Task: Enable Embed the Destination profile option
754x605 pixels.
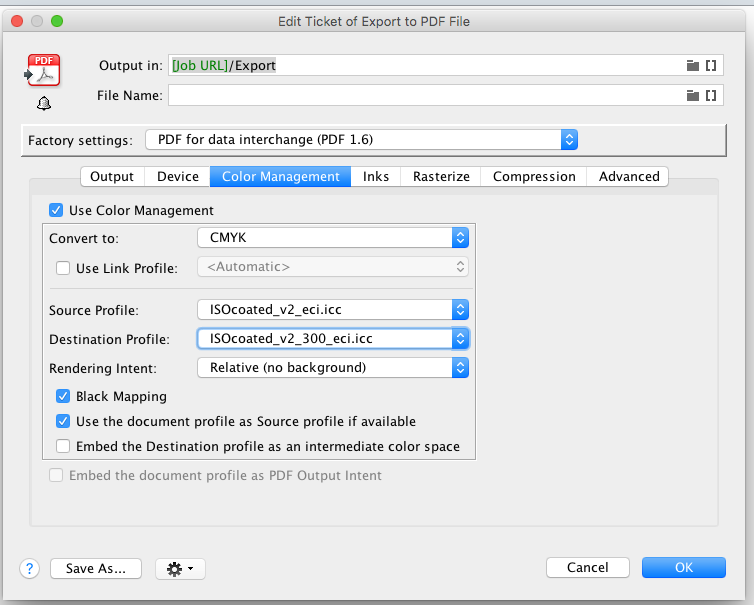Action: click(64, 446)
